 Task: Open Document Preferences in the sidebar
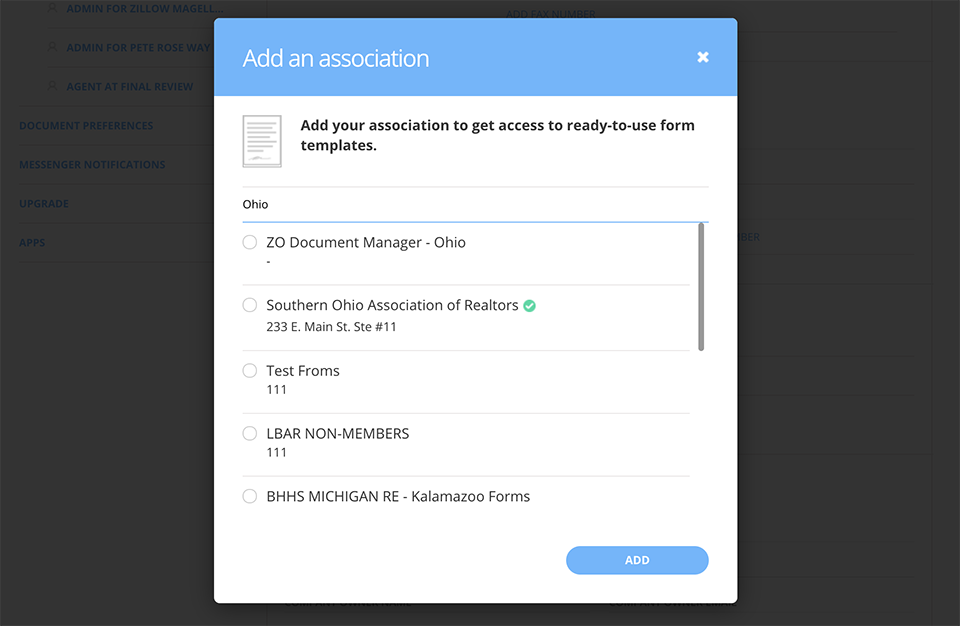coord(86,125)
